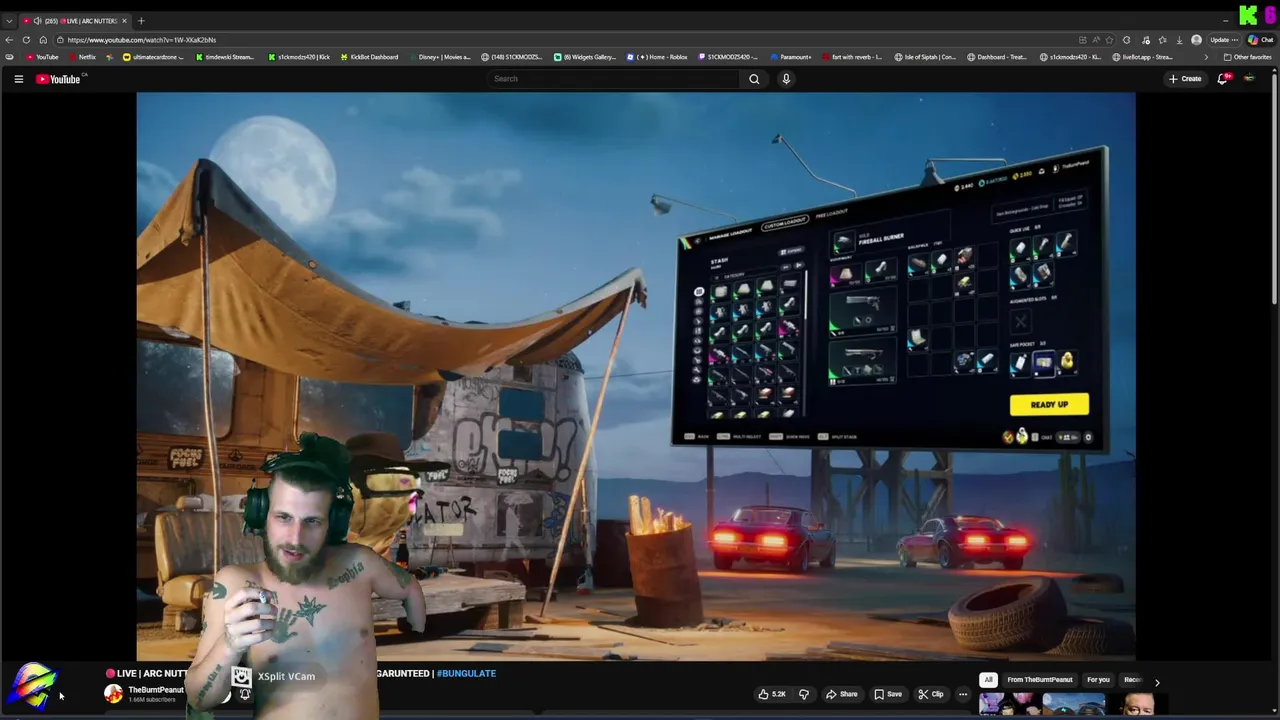
Task: Dislike the video with thumbs-down icon
Action: (803, 694)
